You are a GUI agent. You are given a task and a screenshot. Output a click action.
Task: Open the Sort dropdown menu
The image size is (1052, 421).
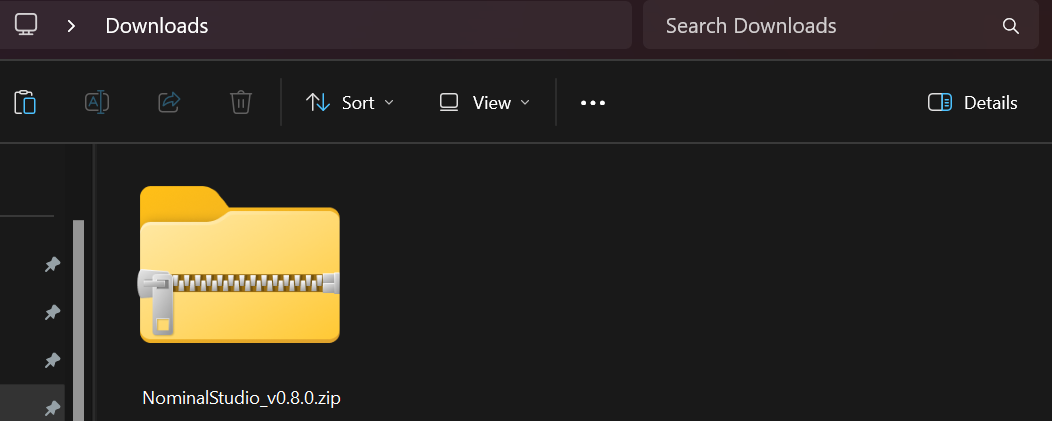[x=350, y=103]
